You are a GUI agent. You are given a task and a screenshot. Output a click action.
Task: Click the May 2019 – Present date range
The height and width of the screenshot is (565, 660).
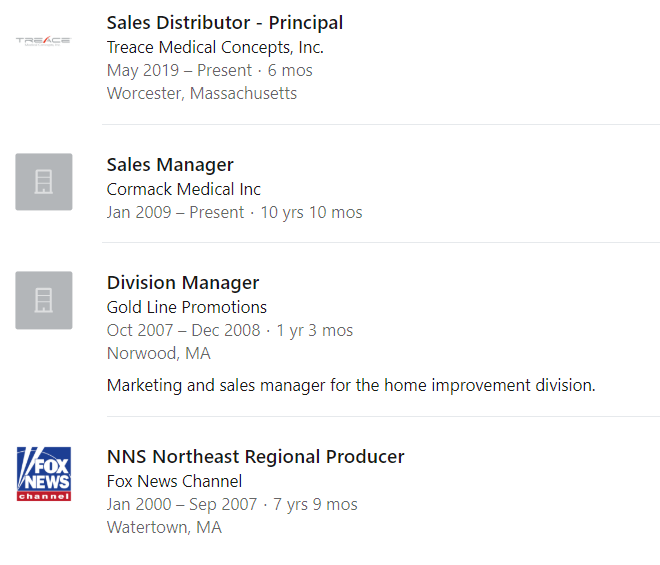[179, 70]
